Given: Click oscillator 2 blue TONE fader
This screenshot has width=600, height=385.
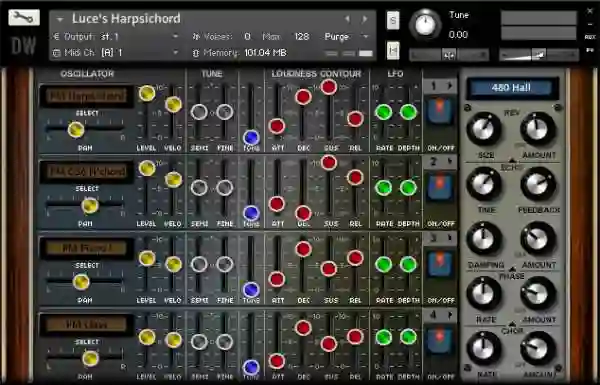Looking at the screenshot, I should tap(251, 213).
